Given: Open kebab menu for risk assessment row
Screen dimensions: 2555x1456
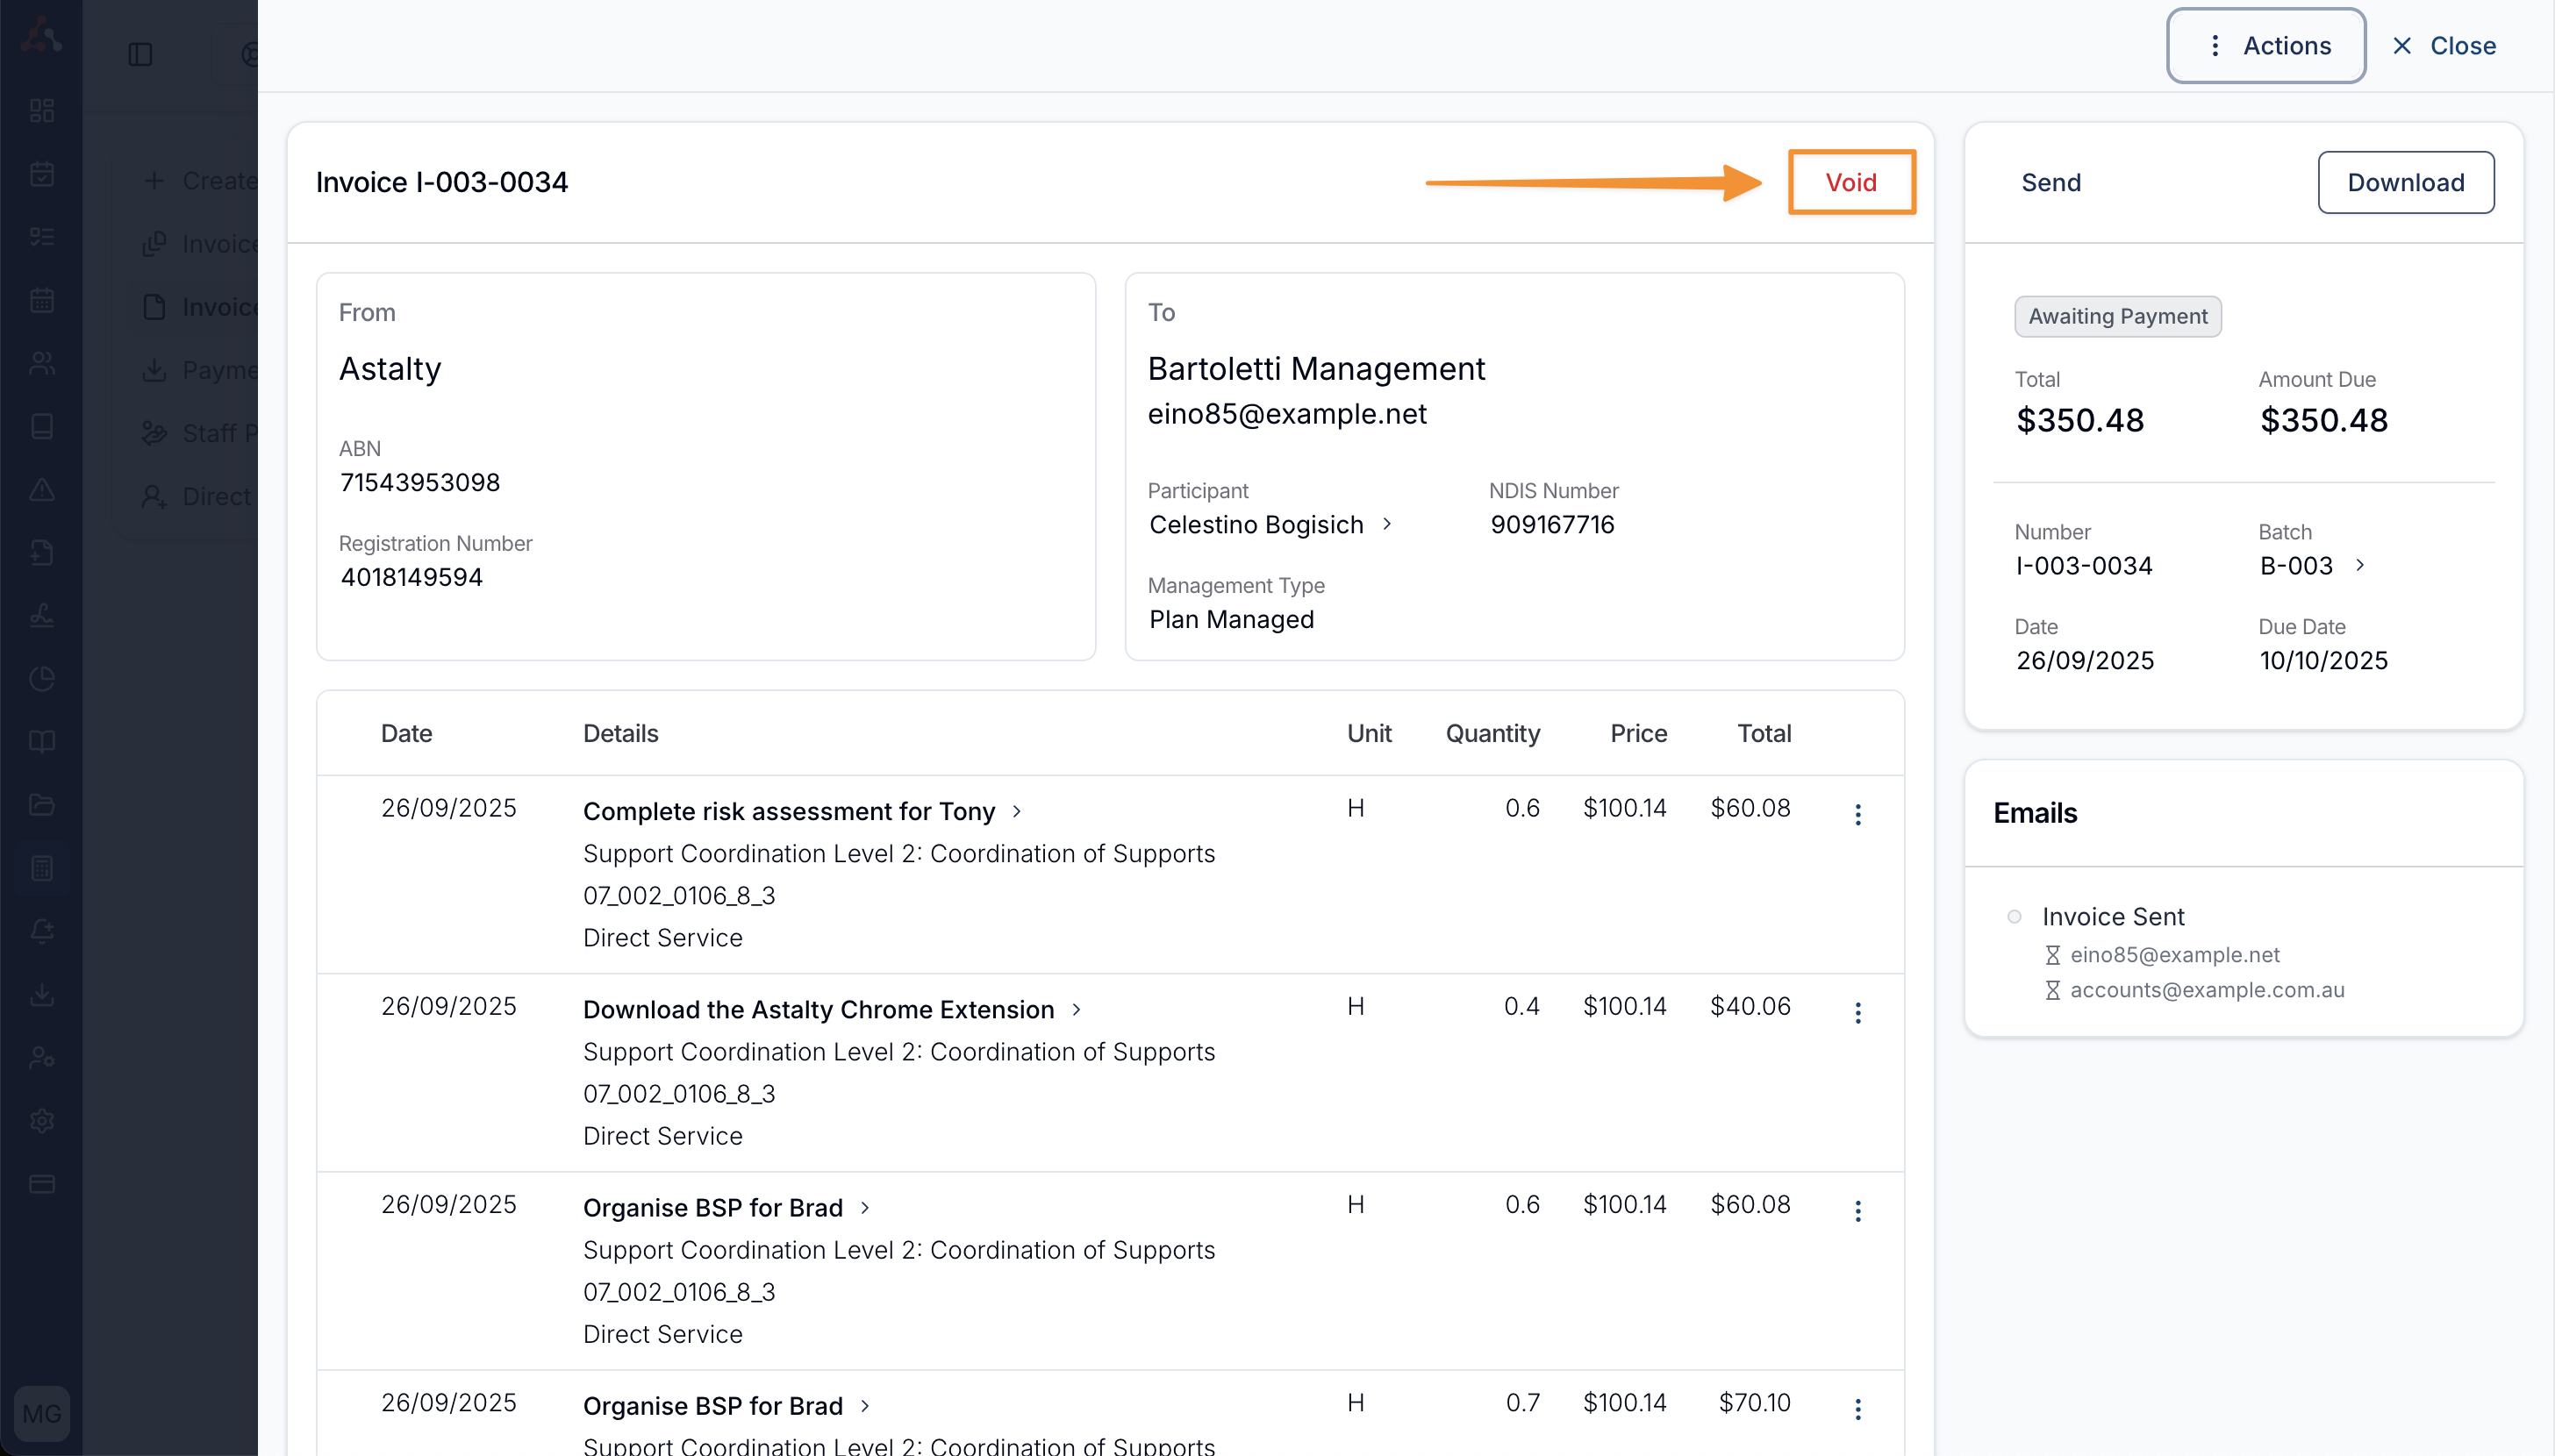Looking at the screenshot, I should (1857, 815).
